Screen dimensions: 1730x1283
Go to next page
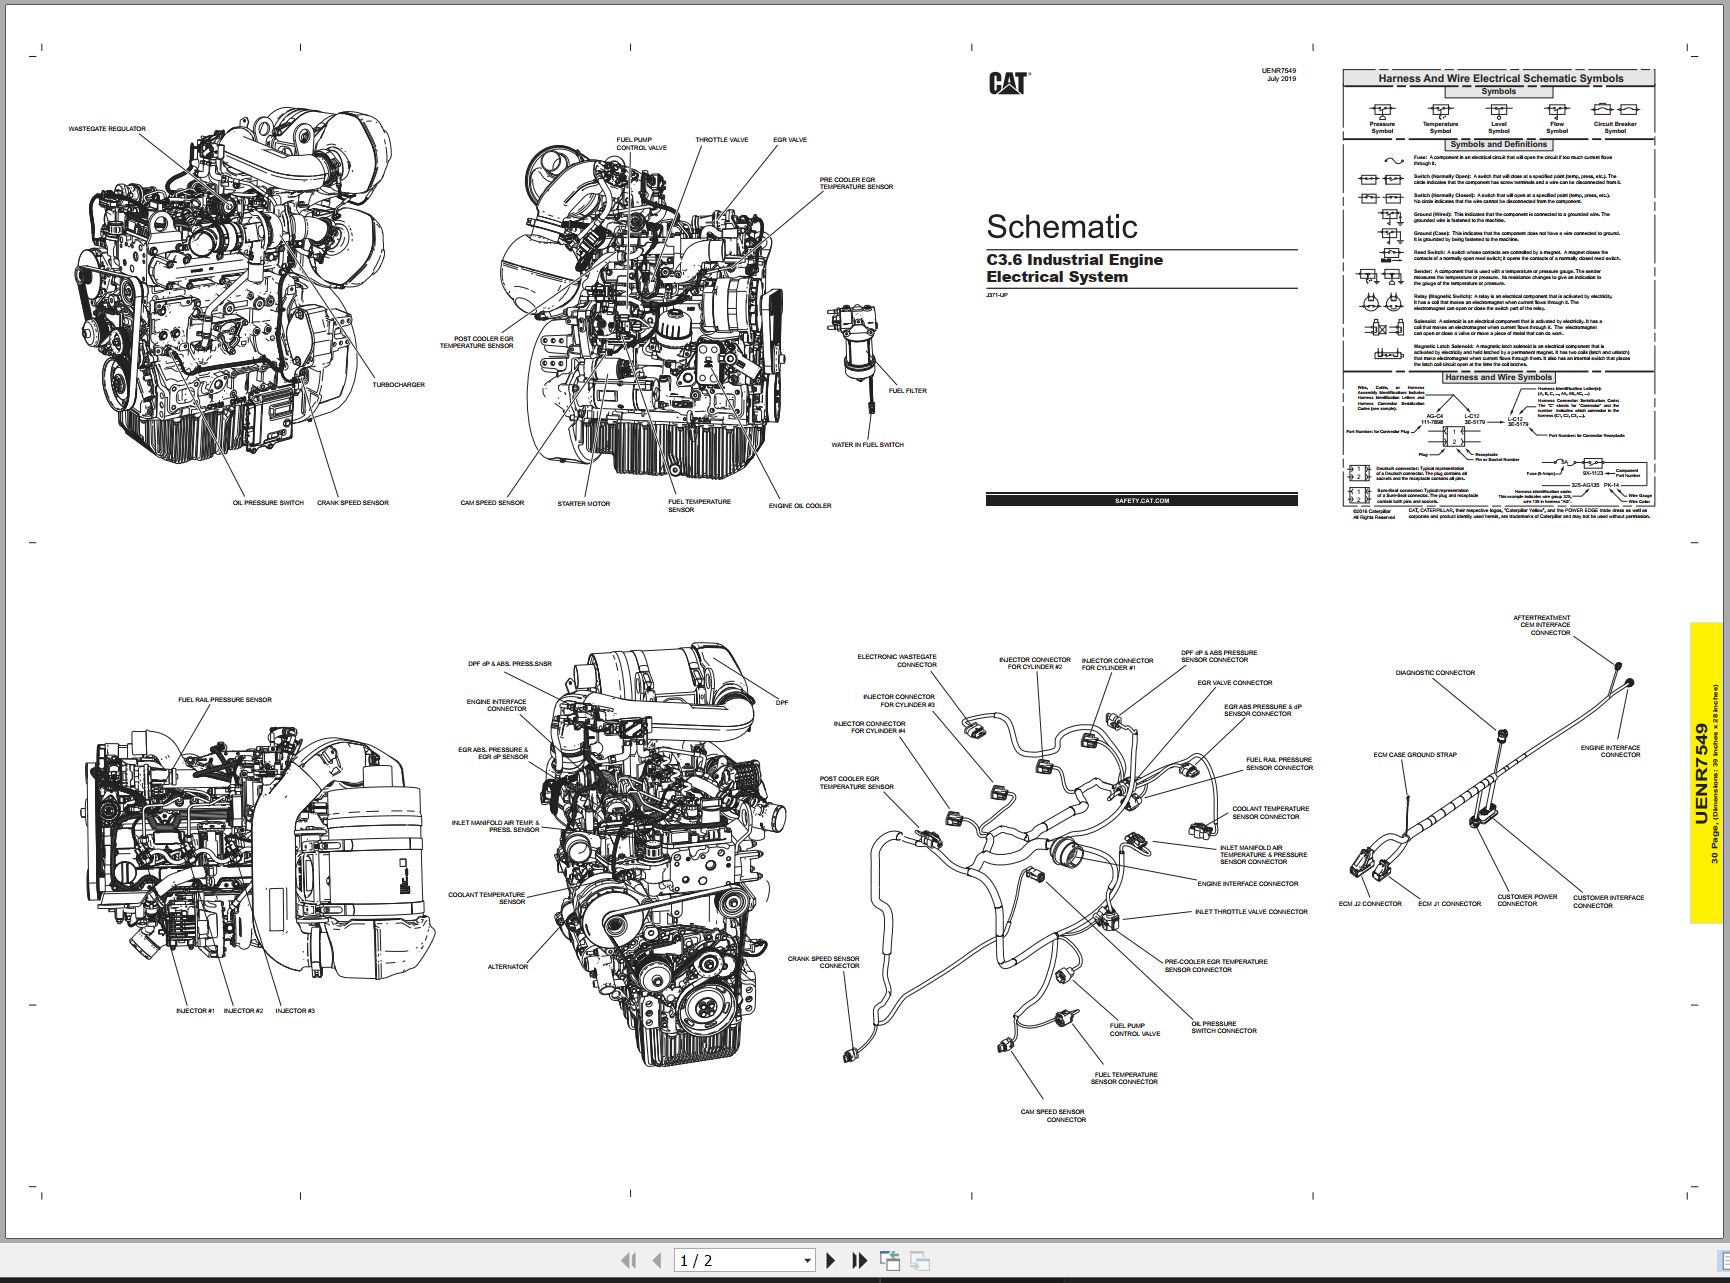coord(831,1261)
